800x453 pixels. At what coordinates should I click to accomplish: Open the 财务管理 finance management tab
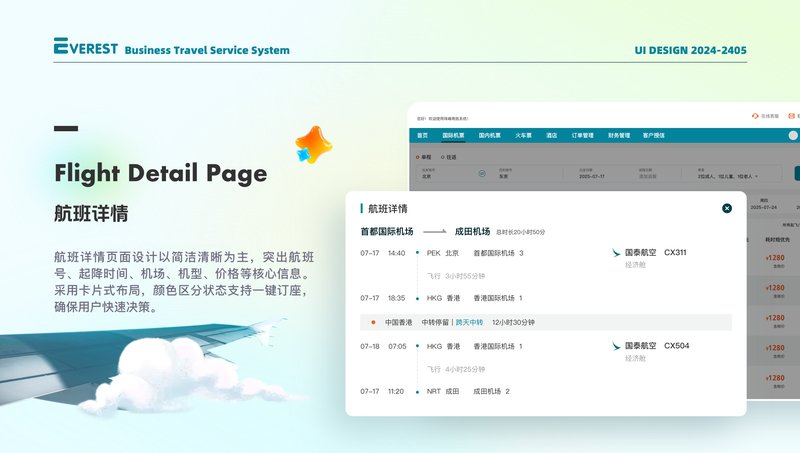tap(619, 135)
